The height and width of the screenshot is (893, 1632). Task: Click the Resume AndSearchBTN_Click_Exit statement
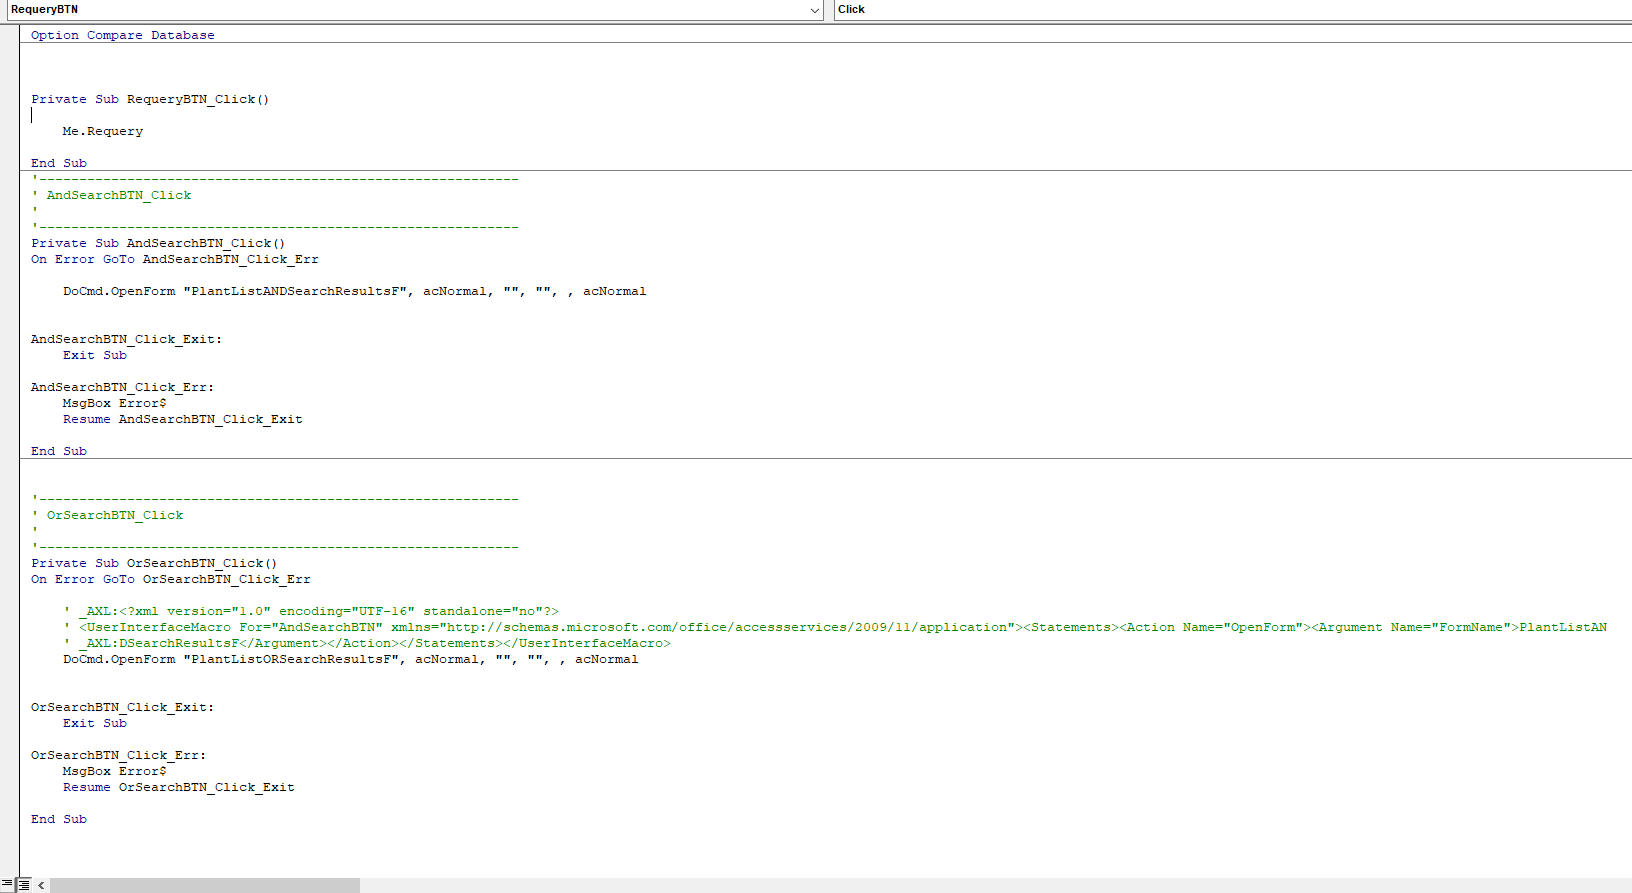[182, 419]
